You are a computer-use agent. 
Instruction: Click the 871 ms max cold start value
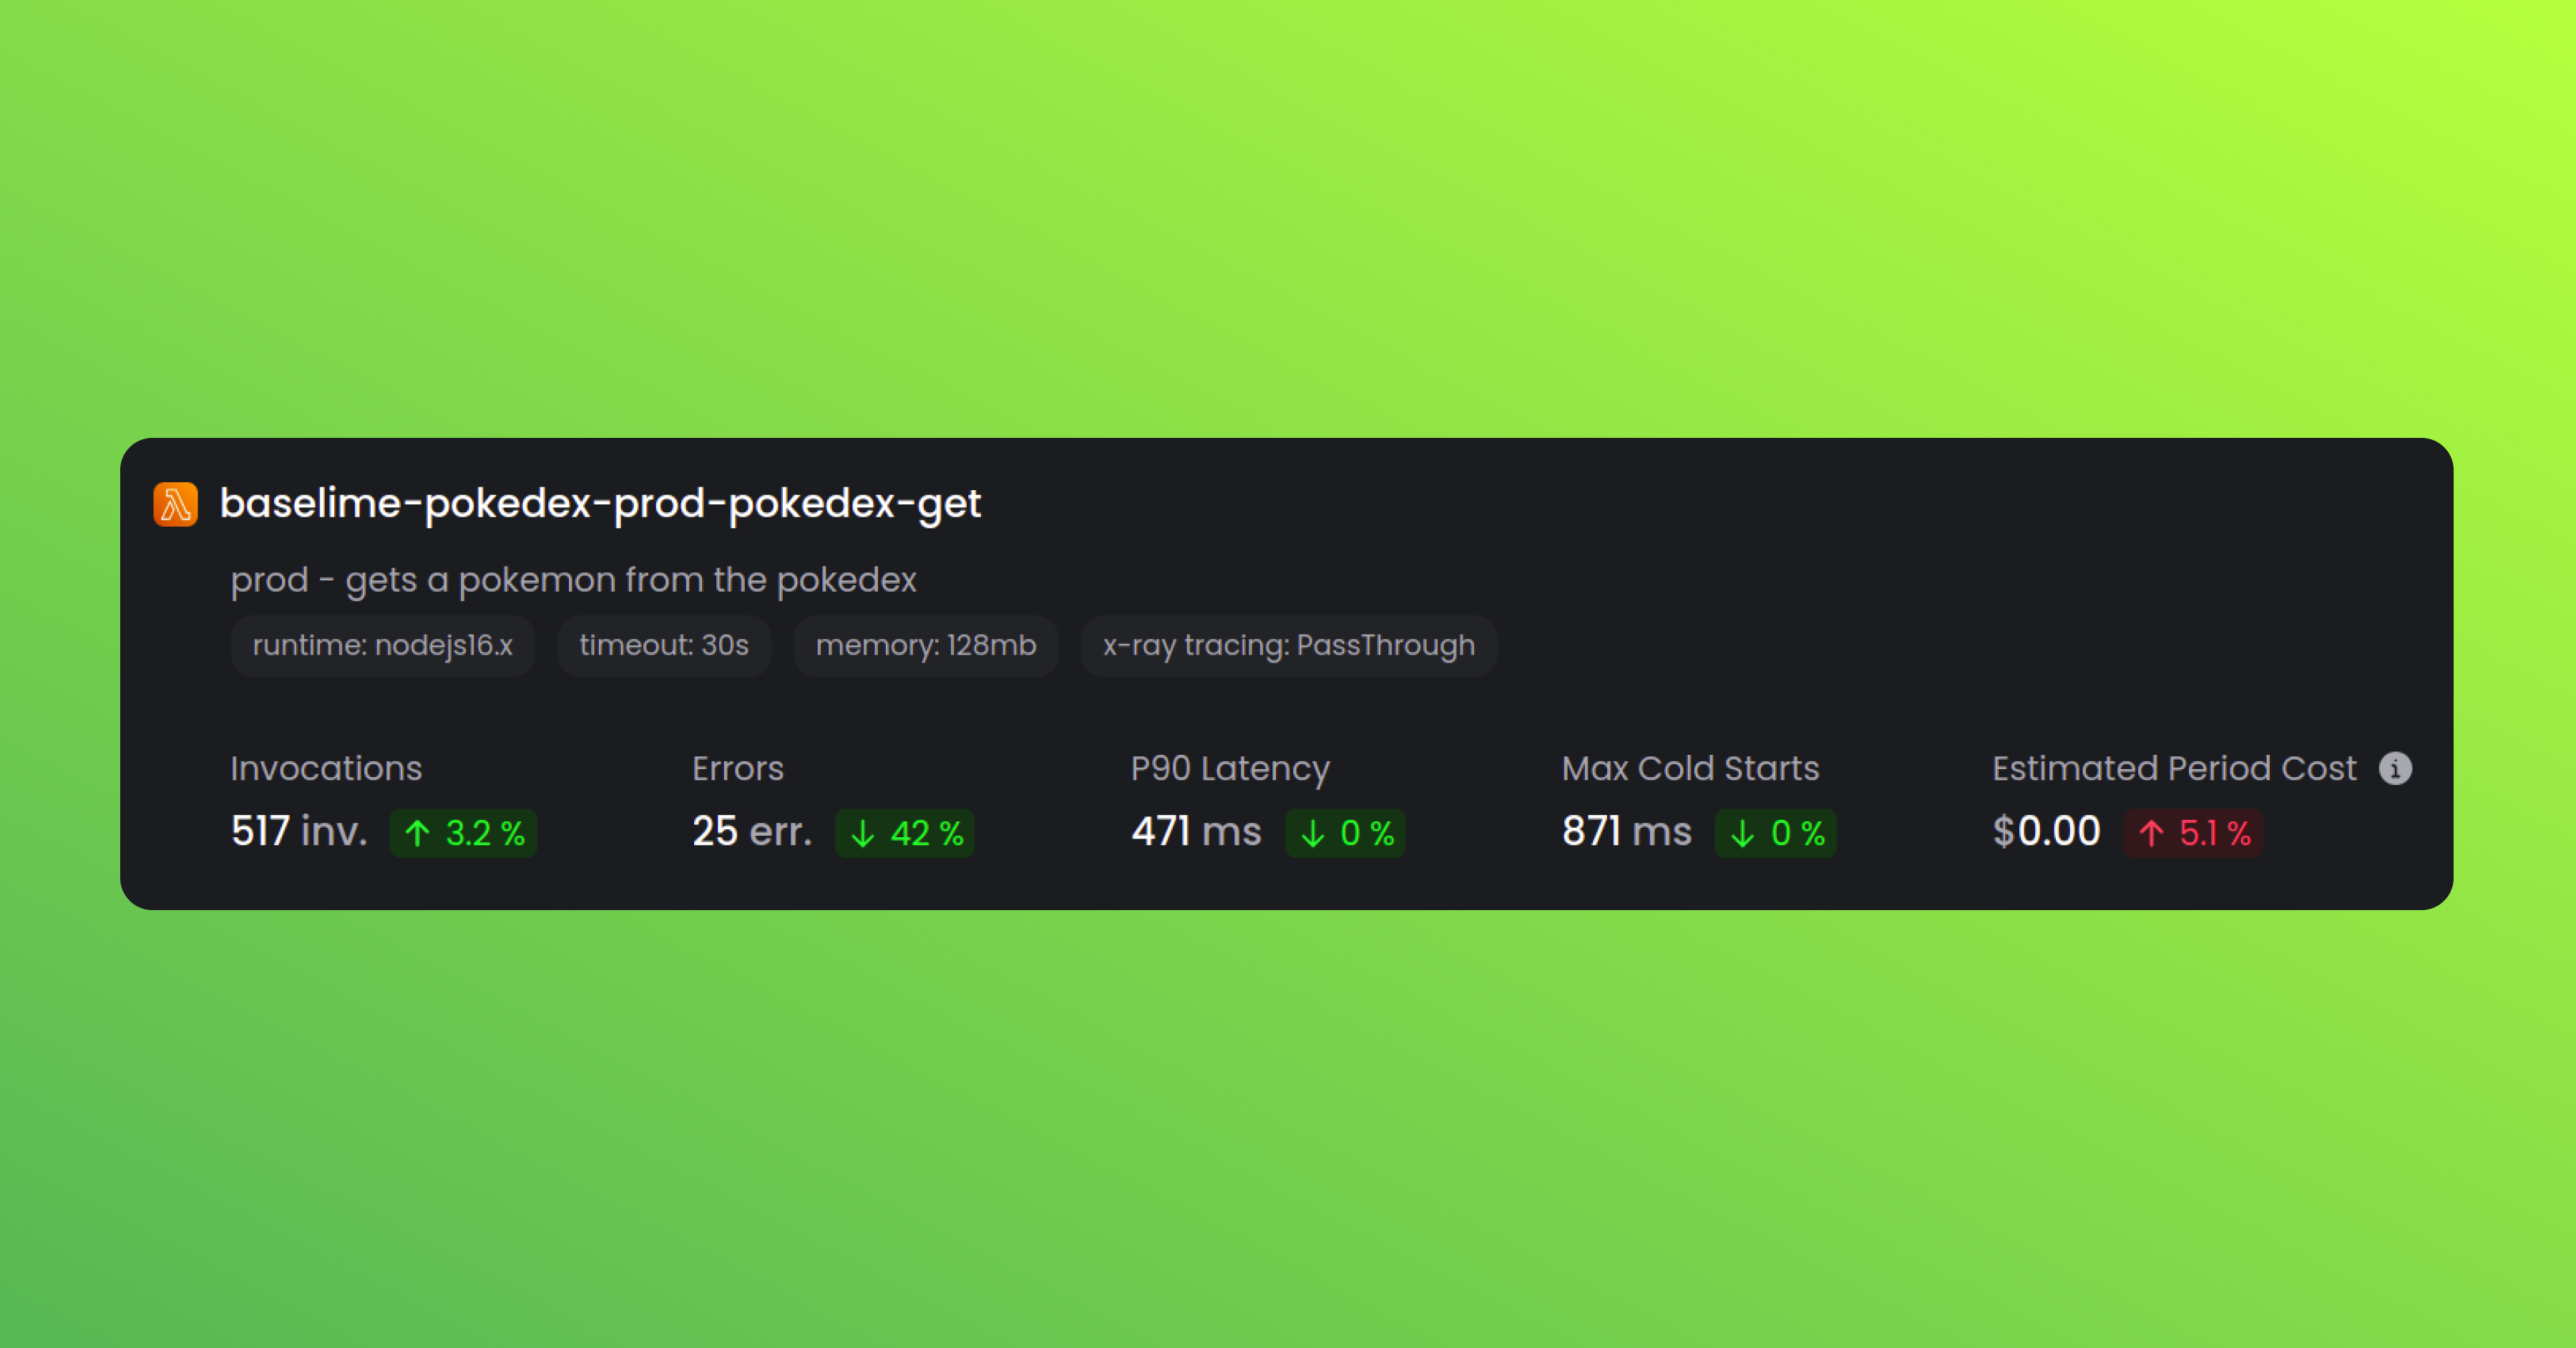click(x=1627, y=832)
